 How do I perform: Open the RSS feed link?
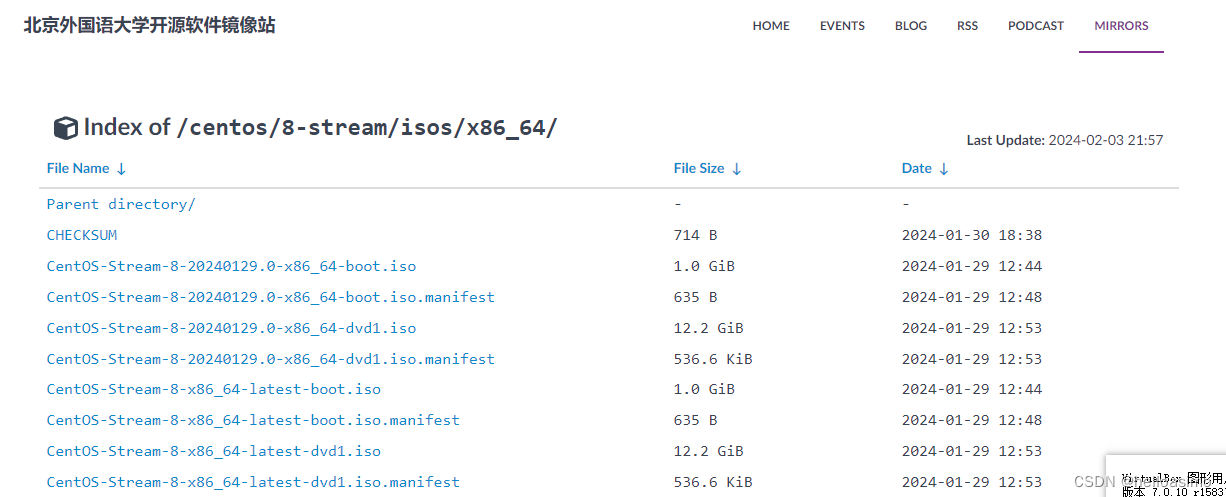pos(967,26)
